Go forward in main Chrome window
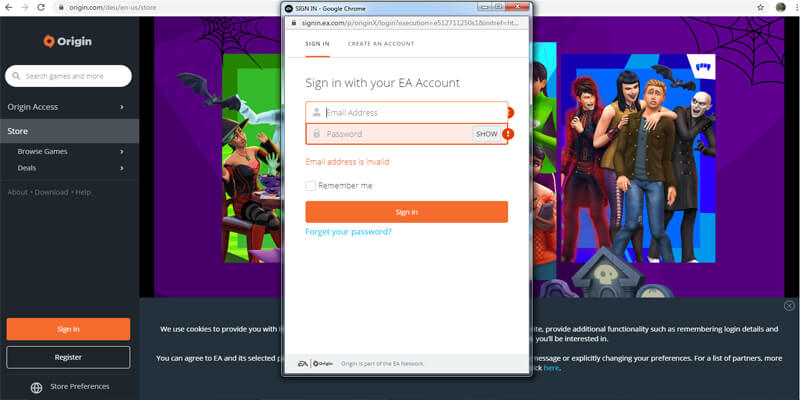This screenshot has height=400, width=800. point(24,7)
